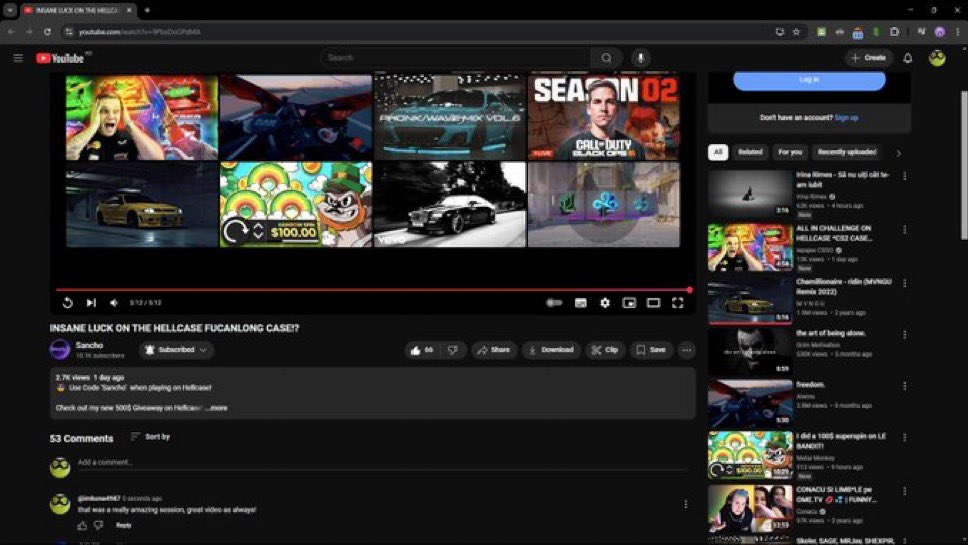Dislike the video
Image resolution: width=968 pixels, height=545 pixels.
tap(453, 350)
